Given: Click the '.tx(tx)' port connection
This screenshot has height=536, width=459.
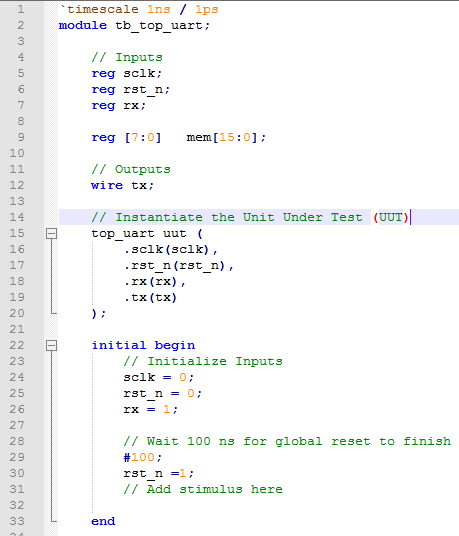Looking at the screenshot, I should [x=150, y=297].
